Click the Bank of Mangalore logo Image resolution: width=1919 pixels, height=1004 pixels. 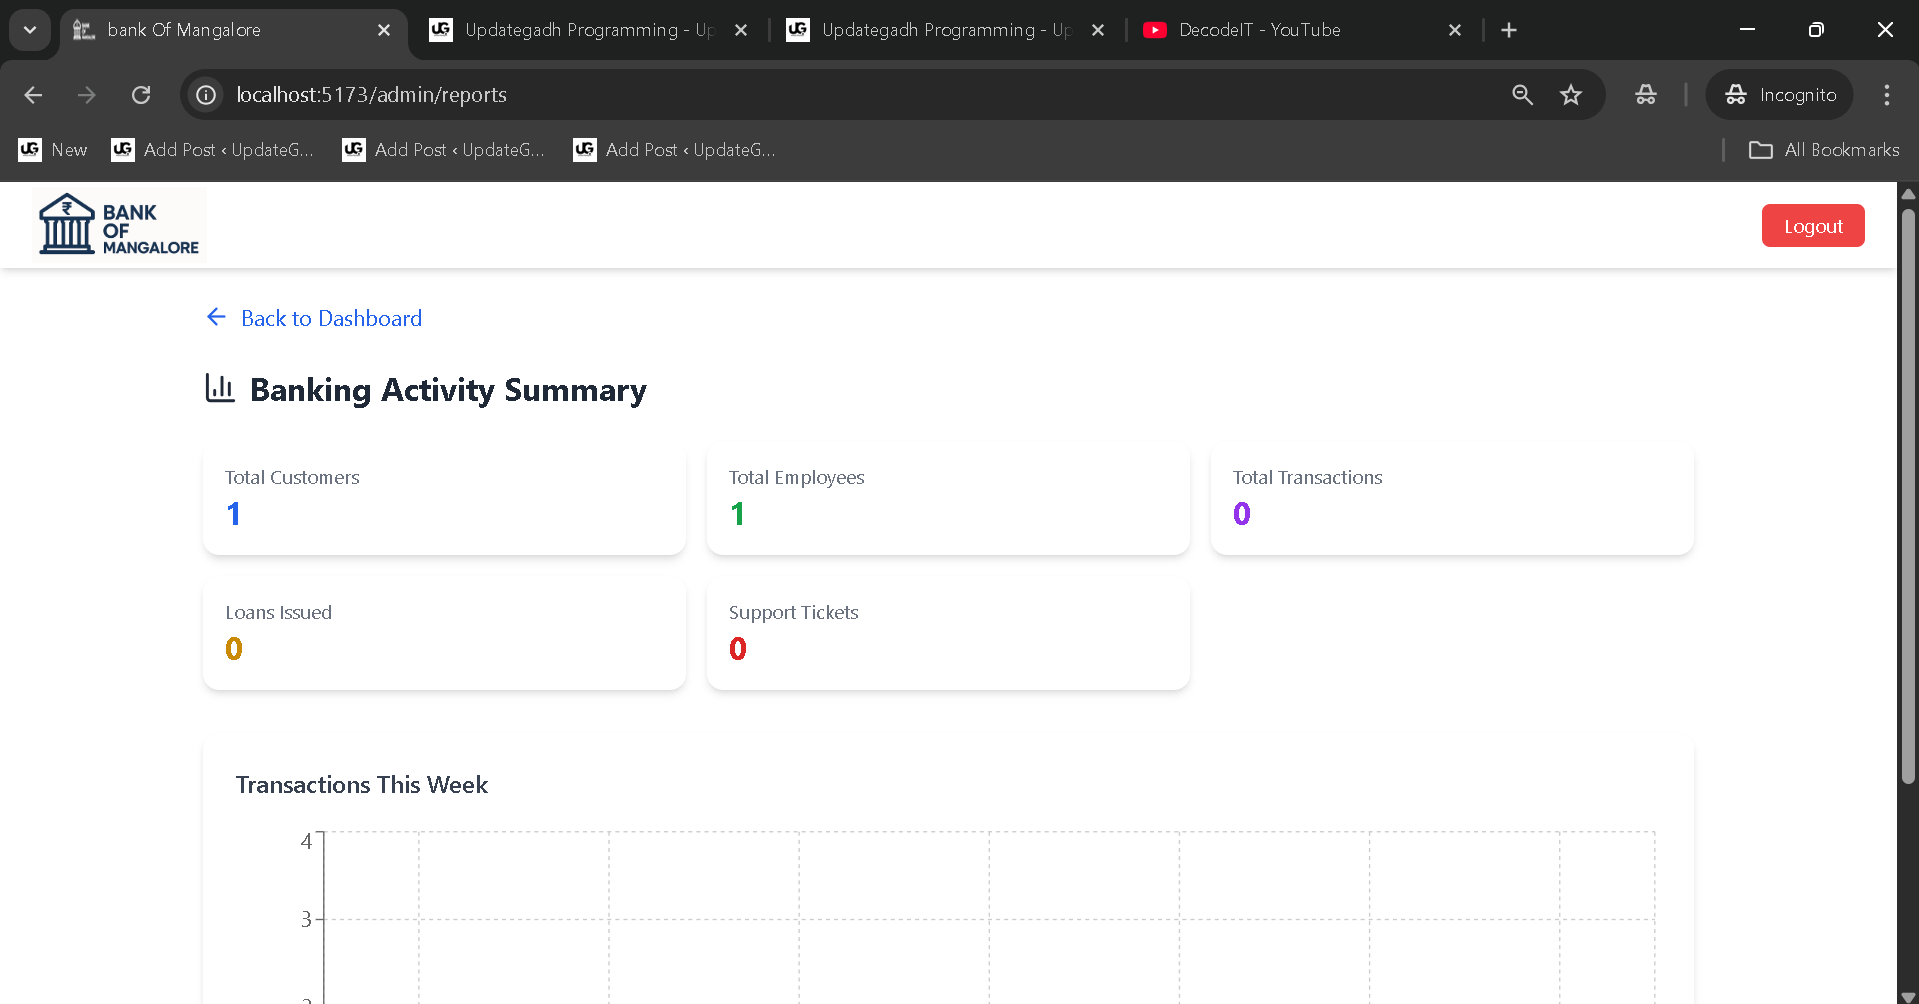[x=119, y=225]
